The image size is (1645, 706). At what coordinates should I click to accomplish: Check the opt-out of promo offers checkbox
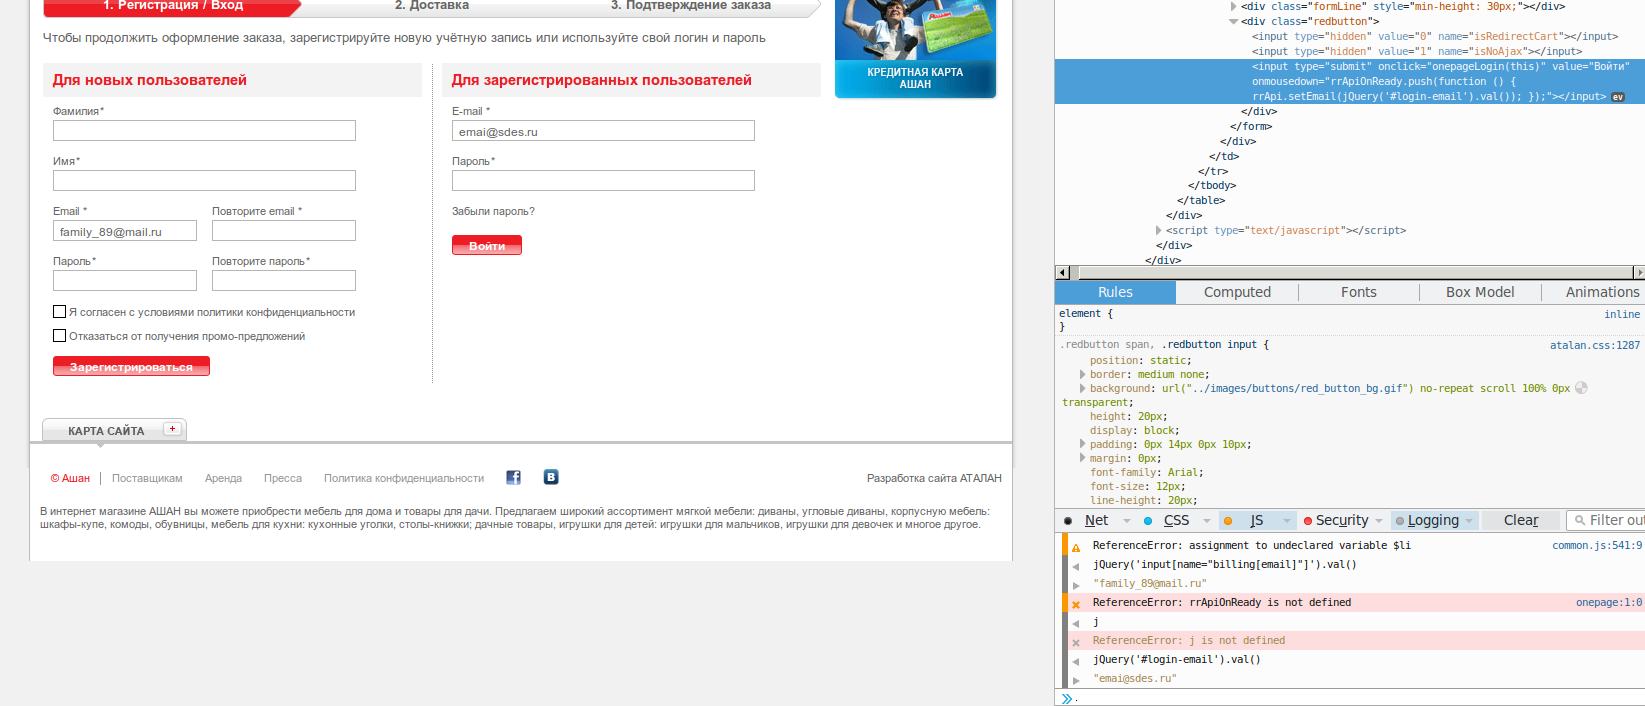[59, 336]
